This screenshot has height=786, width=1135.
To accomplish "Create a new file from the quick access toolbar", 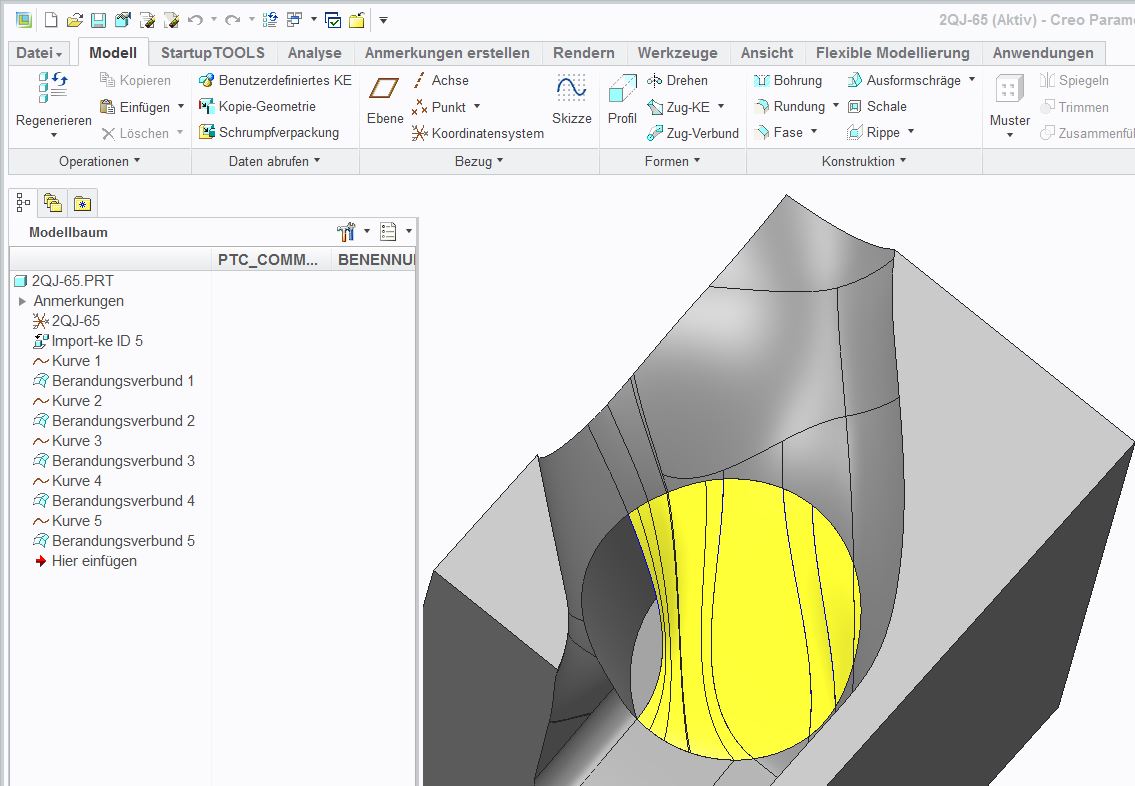I will pos(51,20).
